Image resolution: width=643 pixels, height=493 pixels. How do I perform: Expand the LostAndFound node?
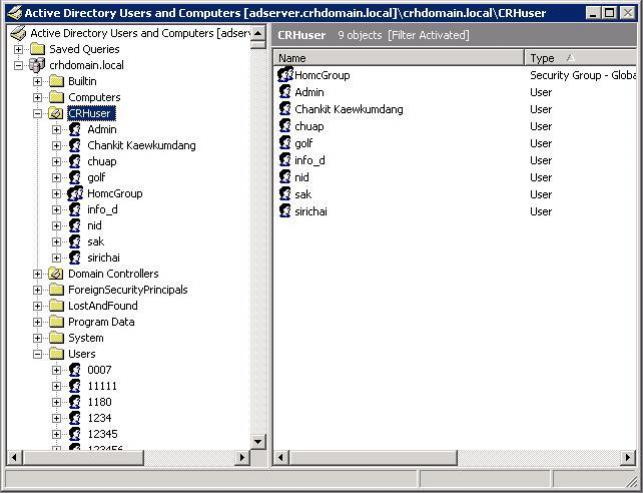[x=37, y=306]
